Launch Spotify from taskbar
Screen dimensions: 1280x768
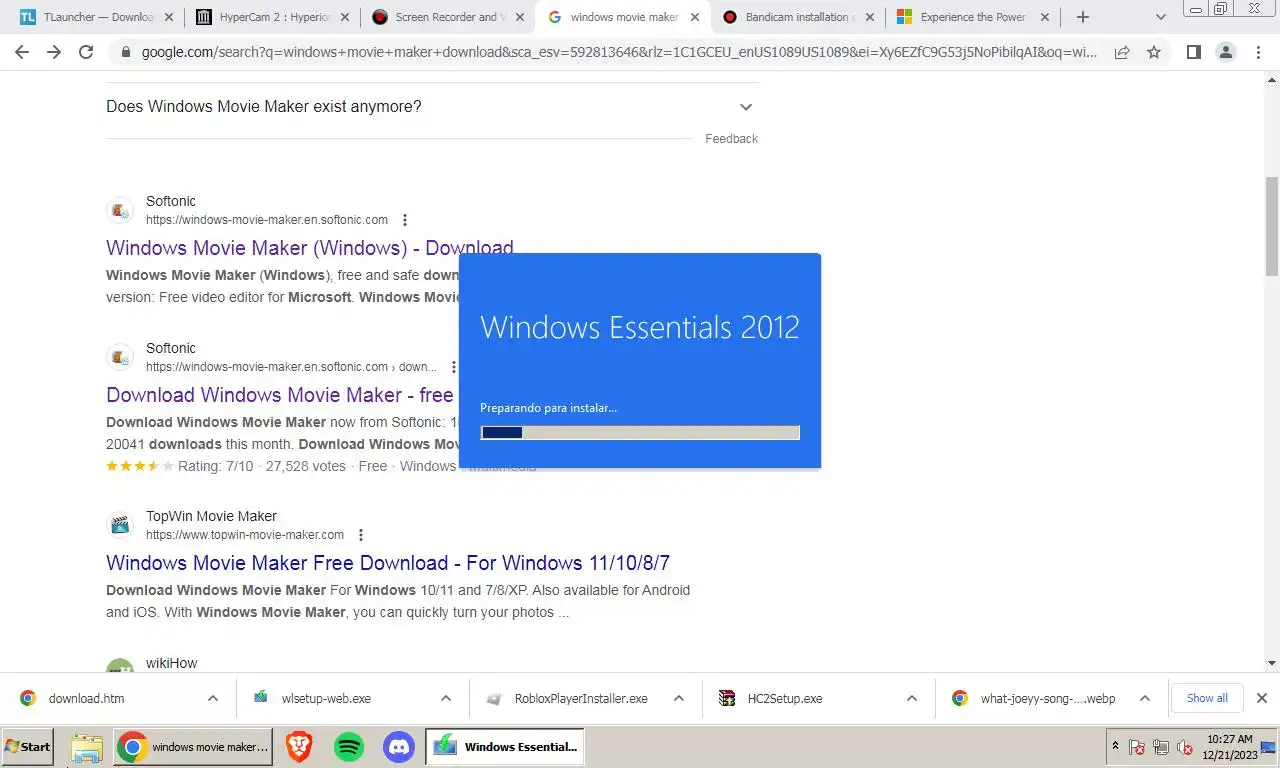[x=348, y=747]
